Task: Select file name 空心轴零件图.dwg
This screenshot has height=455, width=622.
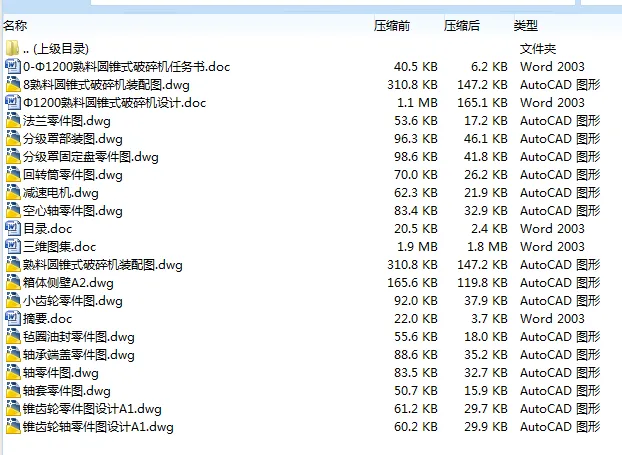Action: (x=73, y=211)
